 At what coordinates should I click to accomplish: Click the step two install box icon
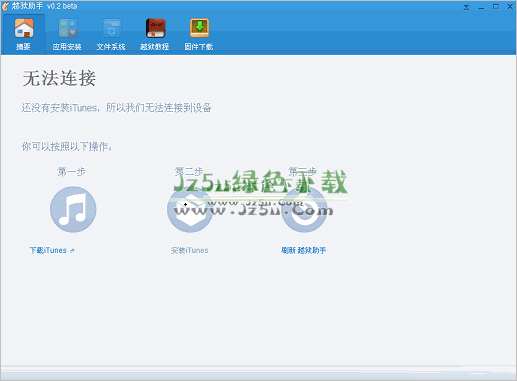click(x=190, y=209)
